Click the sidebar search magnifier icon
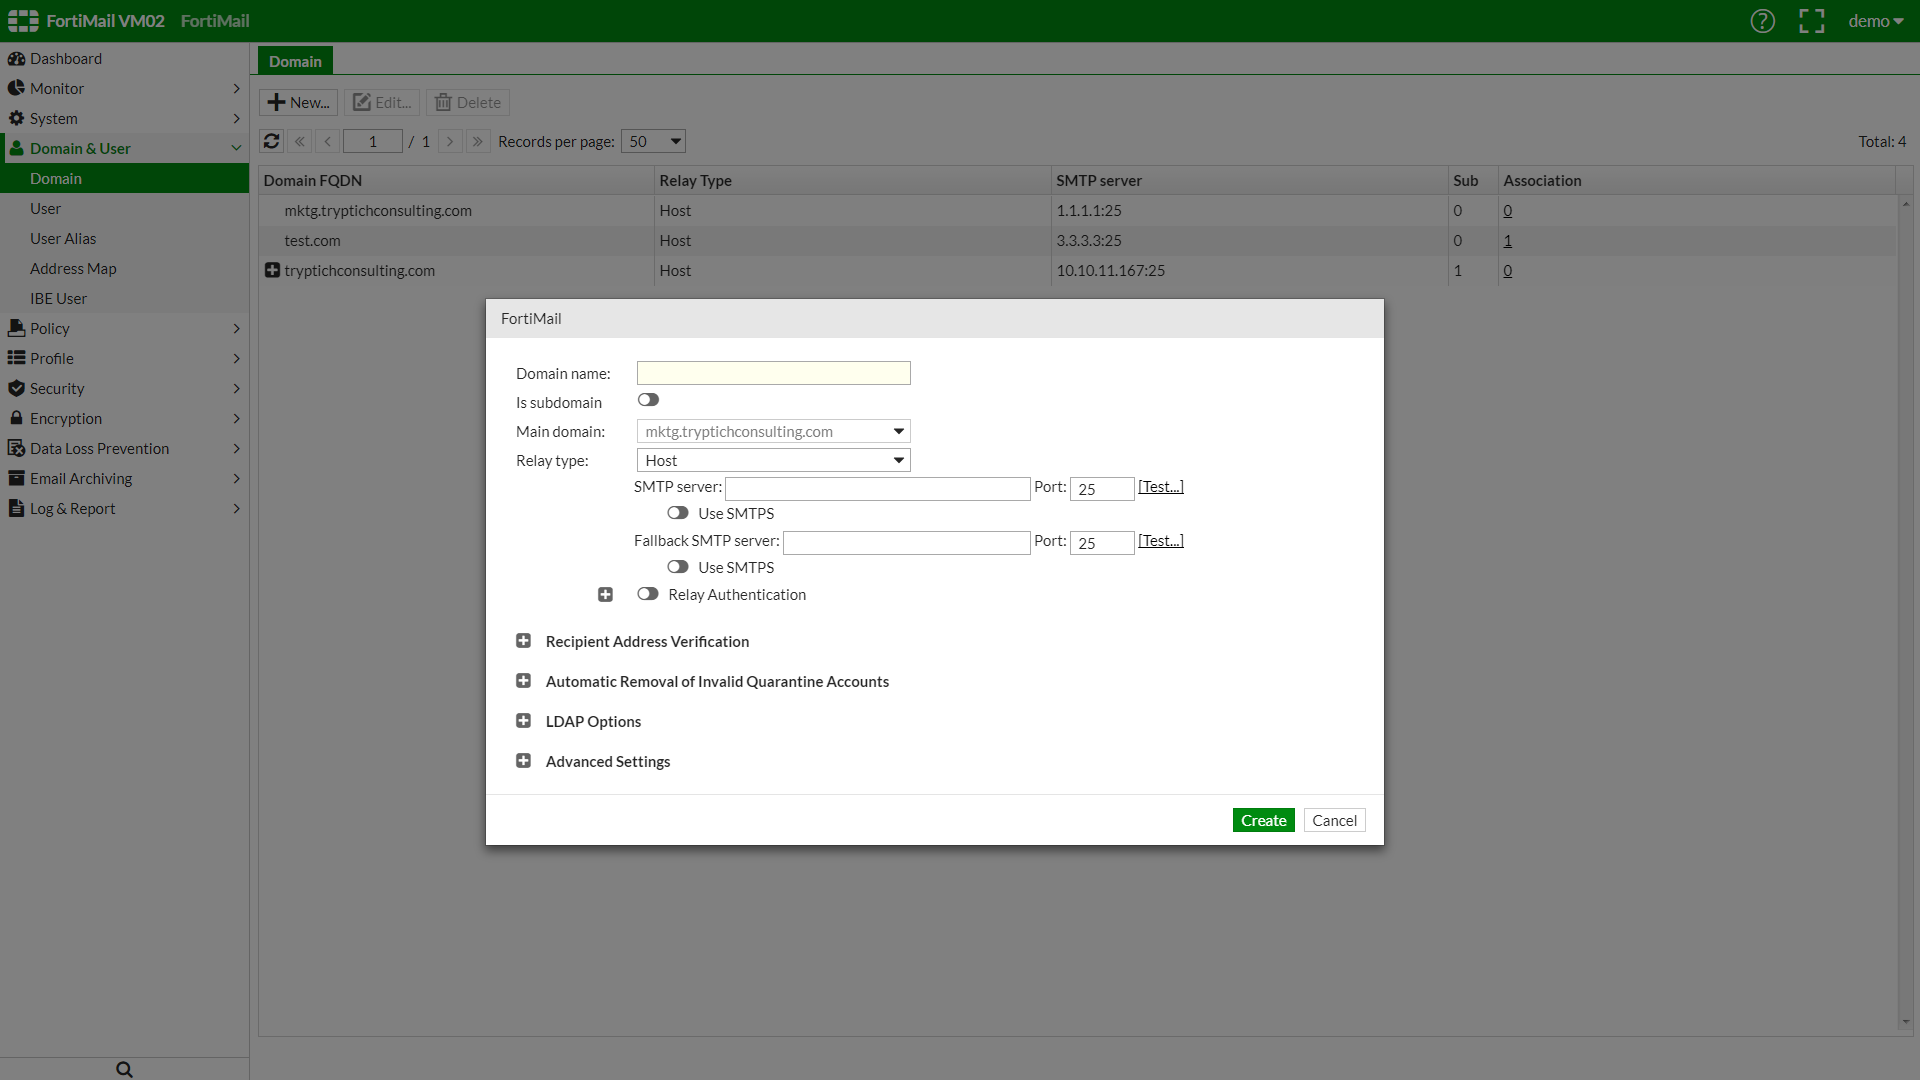The image size is (1920, 1080). point(124,1069)
